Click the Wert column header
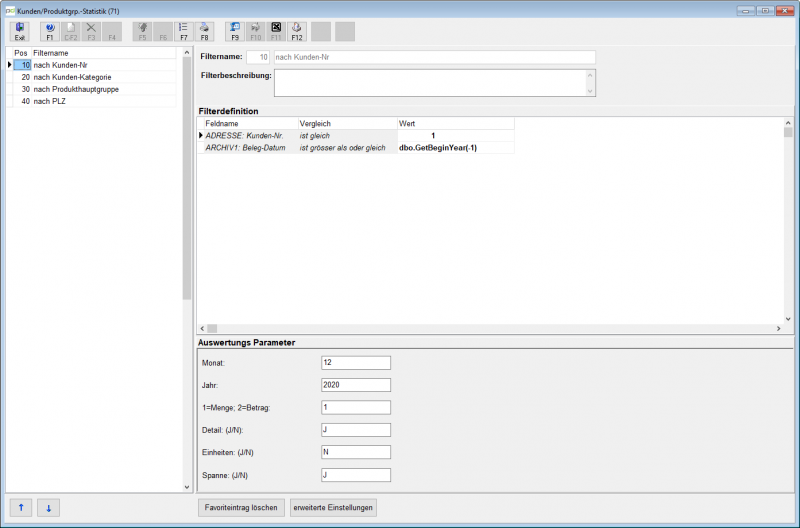This screenshot has width=800, height=528. coord(456,123)
